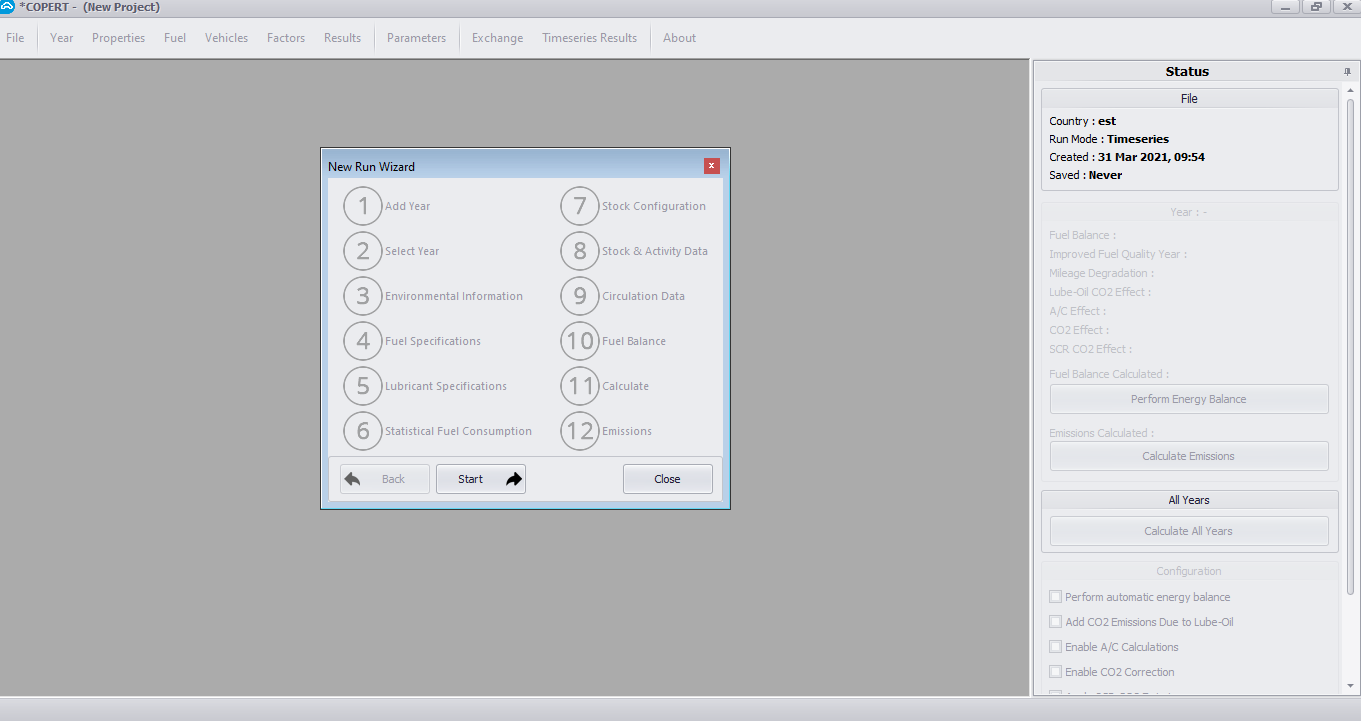Open the Vehicles menu

(226, 37)
